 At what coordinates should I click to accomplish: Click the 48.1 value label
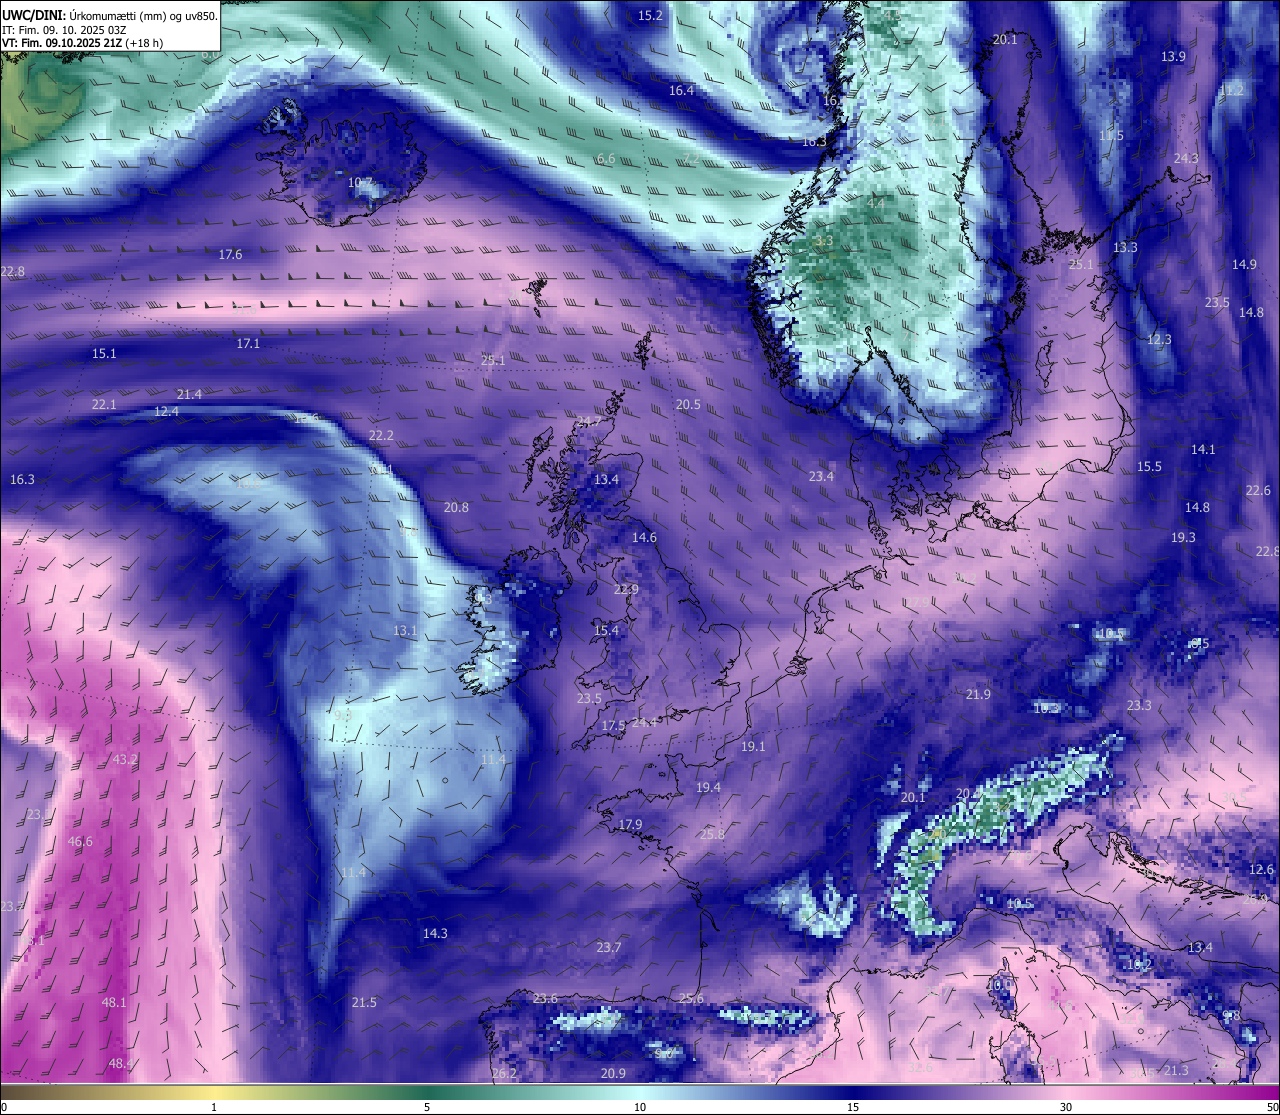click(x=114, y=1002)
